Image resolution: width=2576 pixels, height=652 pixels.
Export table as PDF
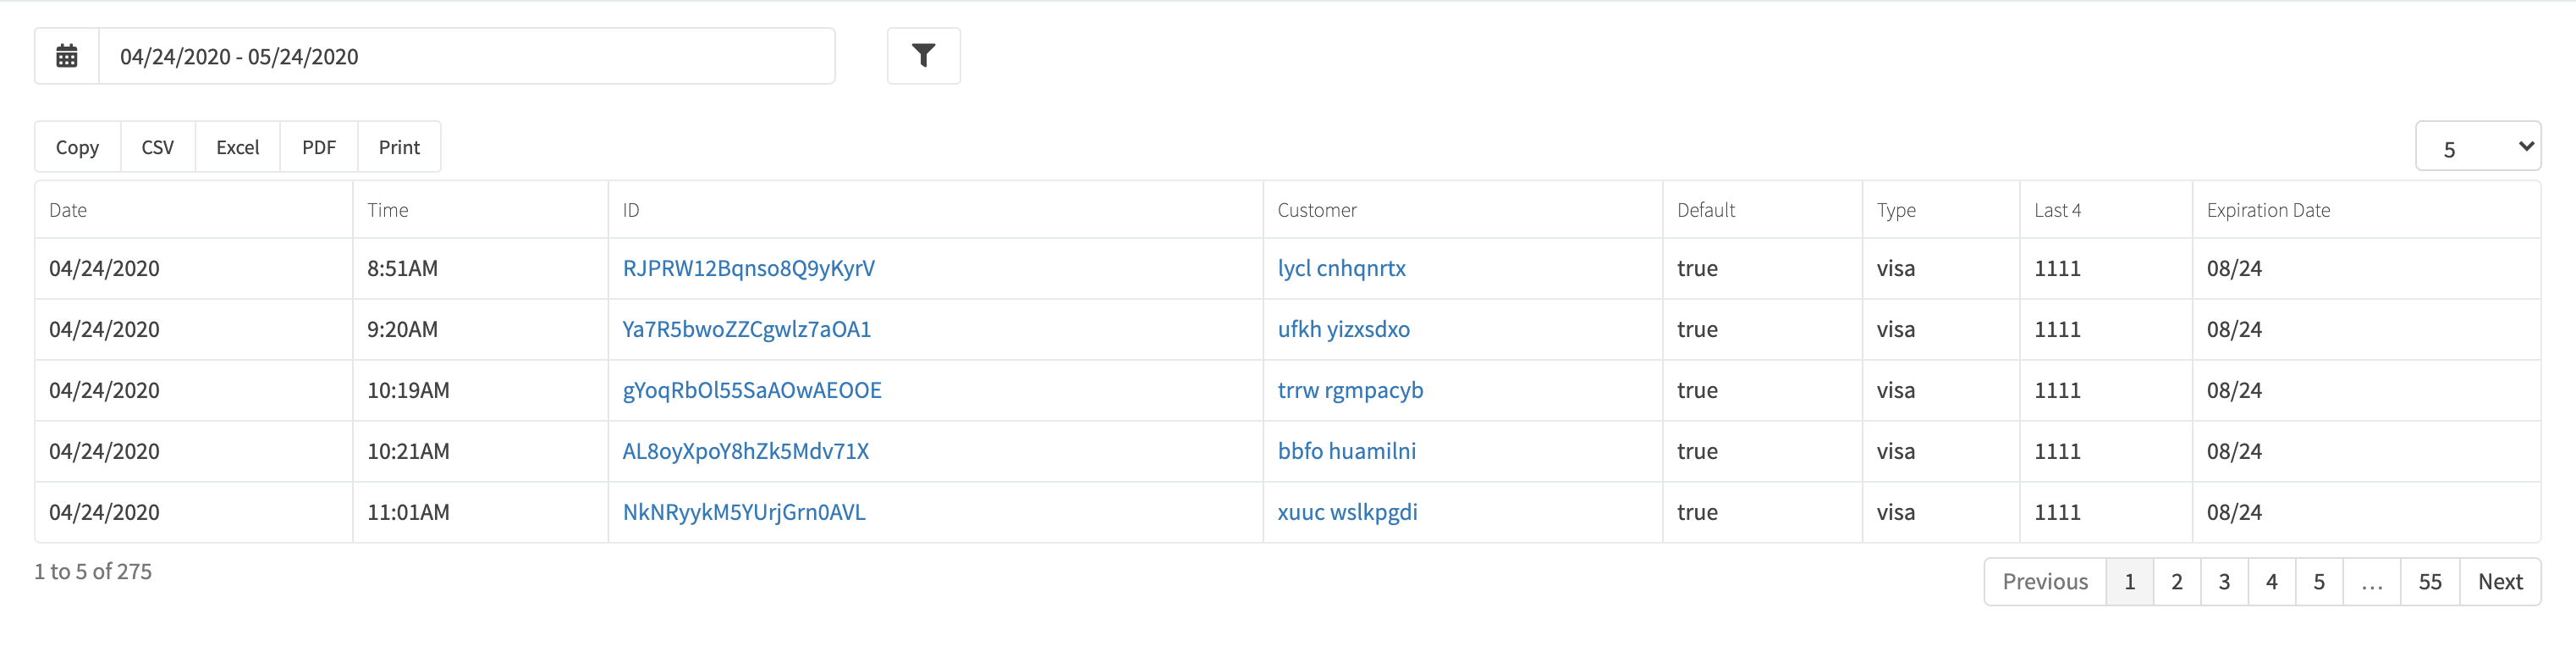319,147
